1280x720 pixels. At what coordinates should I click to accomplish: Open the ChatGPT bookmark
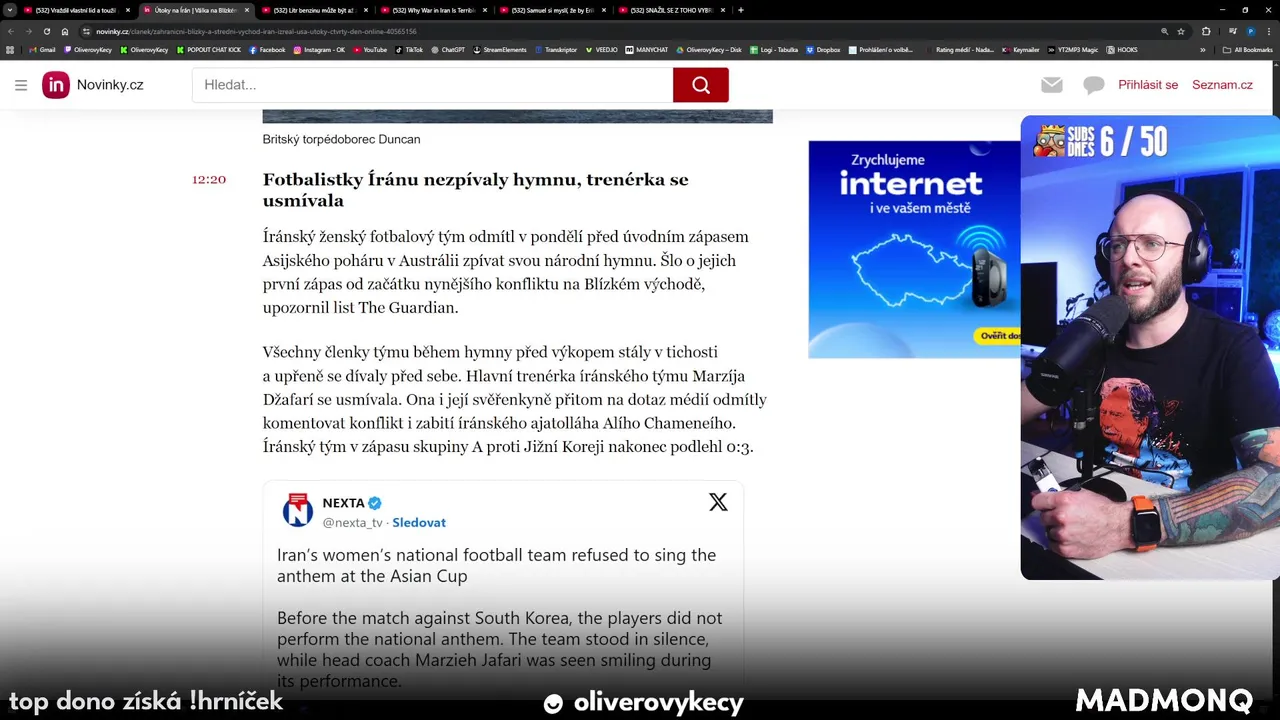pos(448,49)
